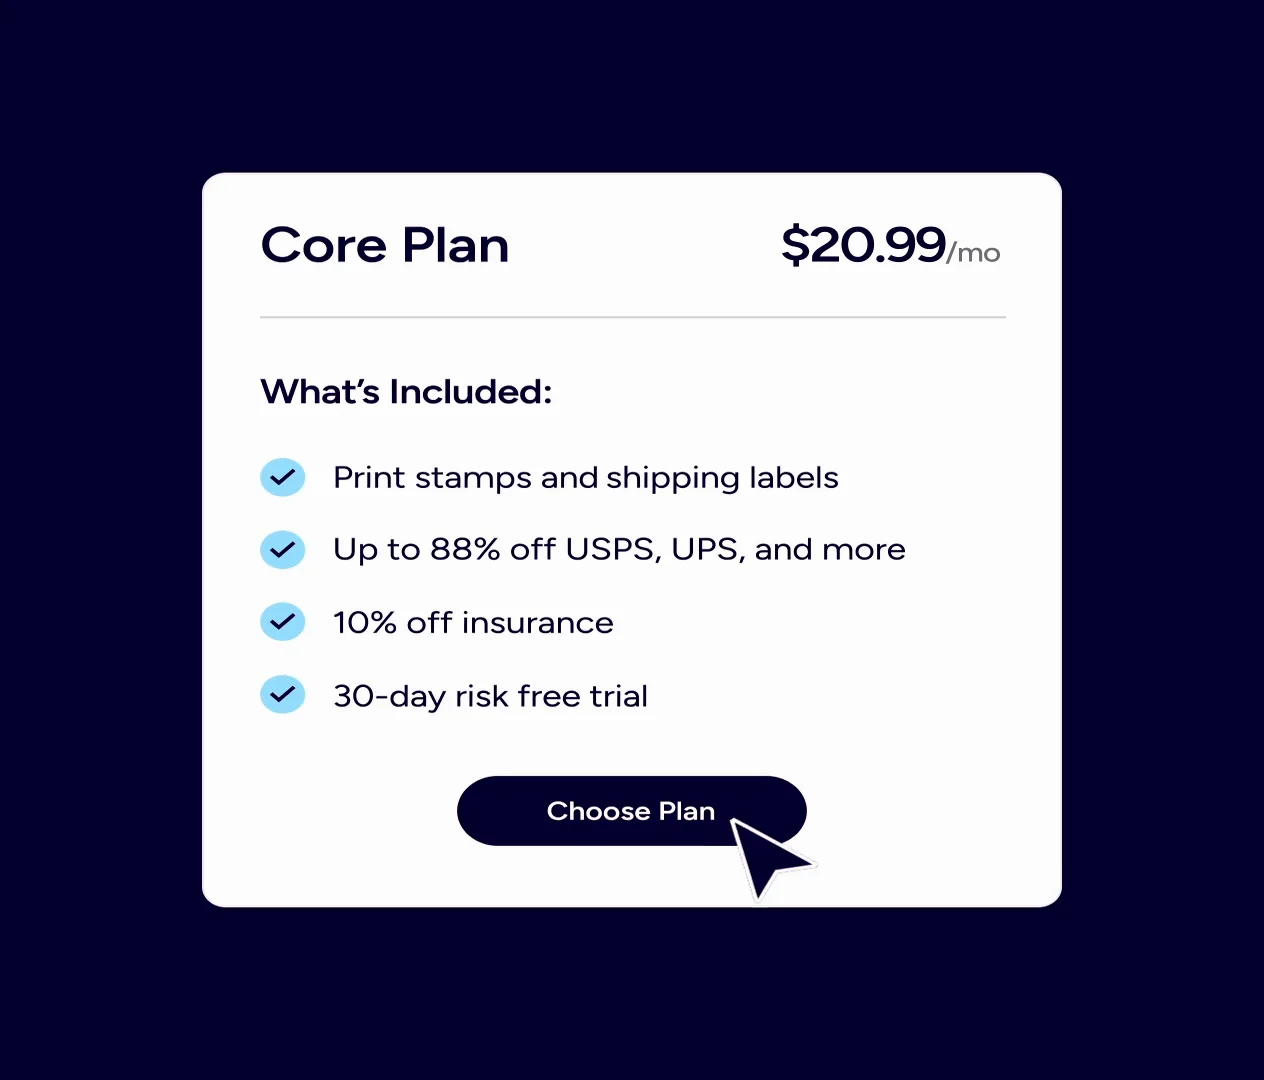
Task: Select the Choose Plan button
Action: coord(631,811)
